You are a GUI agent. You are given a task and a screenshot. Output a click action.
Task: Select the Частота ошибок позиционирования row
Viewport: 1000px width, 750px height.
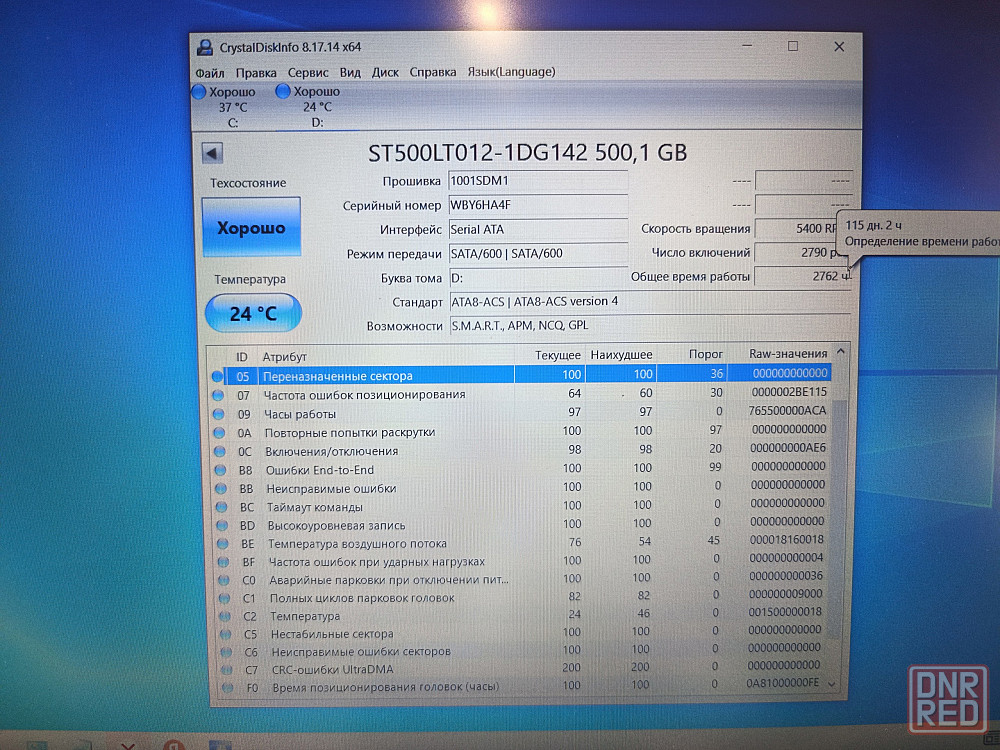(x=520, y=394)
